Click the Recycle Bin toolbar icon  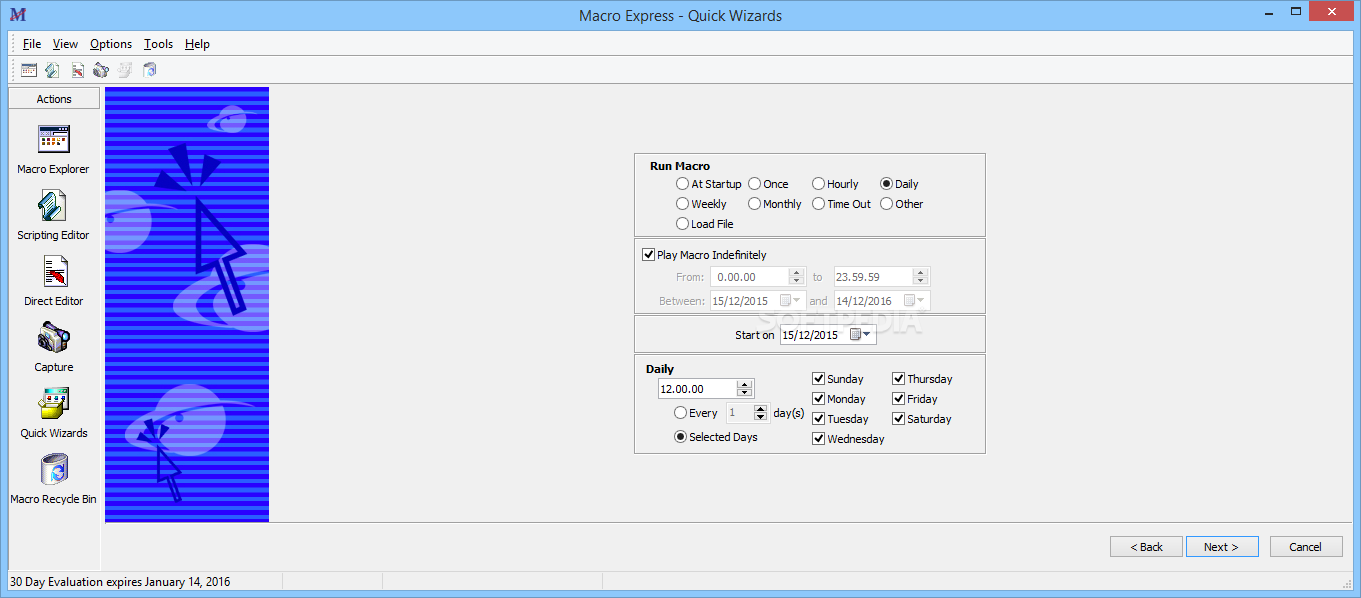point(150,70)
